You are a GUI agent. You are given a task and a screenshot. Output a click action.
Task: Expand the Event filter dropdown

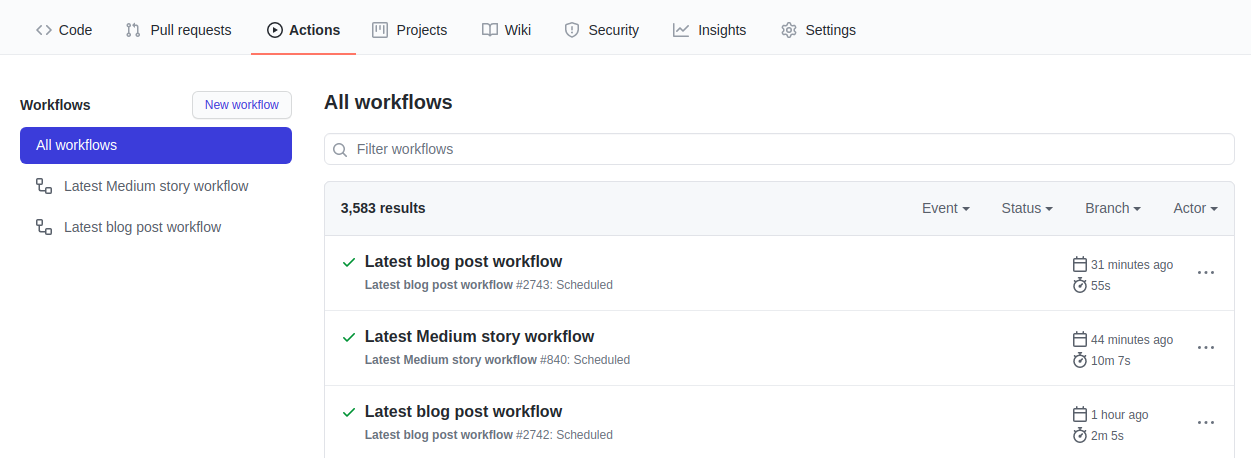coord(946,208)
